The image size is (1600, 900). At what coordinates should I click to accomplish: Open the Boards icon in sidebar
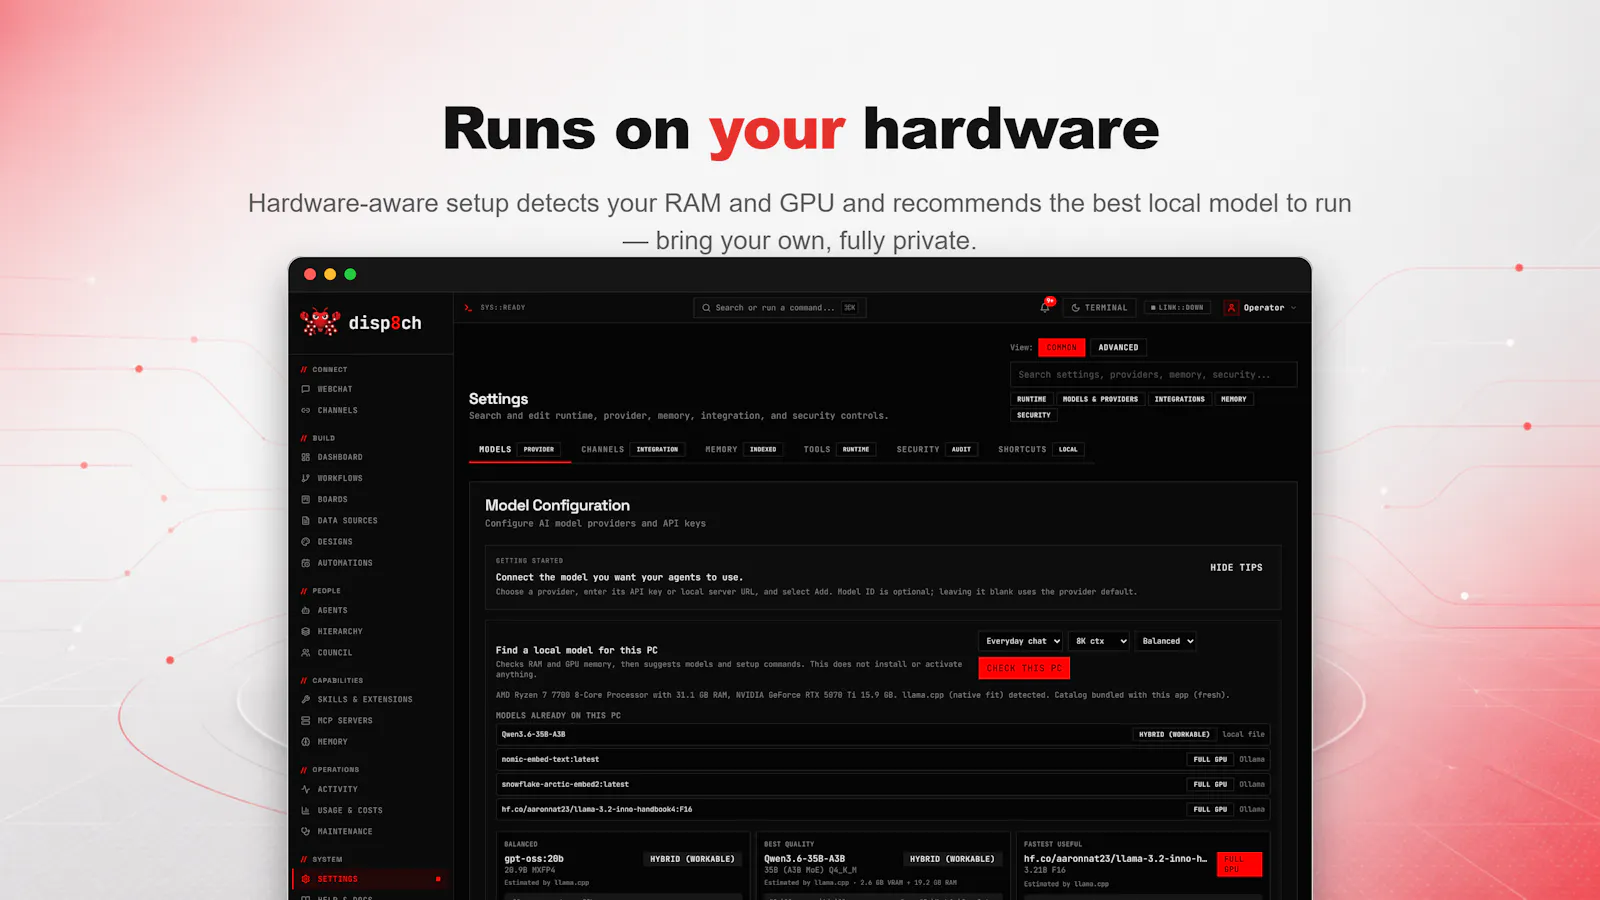(x=306, y=499)
